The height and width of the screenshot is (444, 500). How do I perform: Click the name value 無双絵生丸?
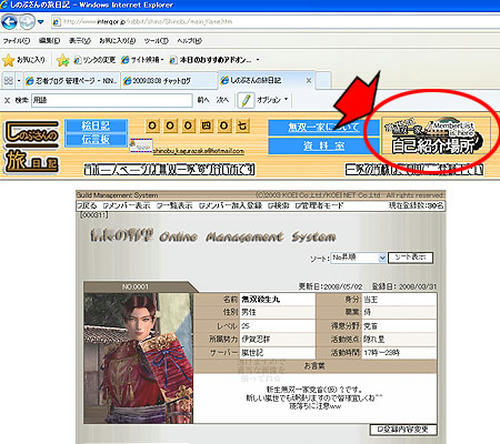(261, 299)
